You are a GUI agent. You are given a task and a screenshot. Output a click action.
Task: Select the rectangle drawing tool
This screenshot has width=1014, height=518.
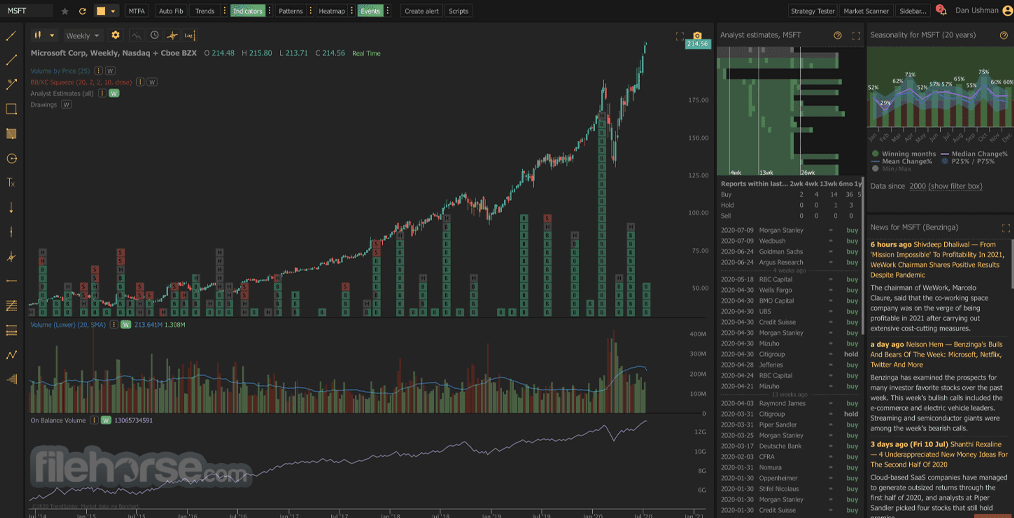click(x=11, y=109)
